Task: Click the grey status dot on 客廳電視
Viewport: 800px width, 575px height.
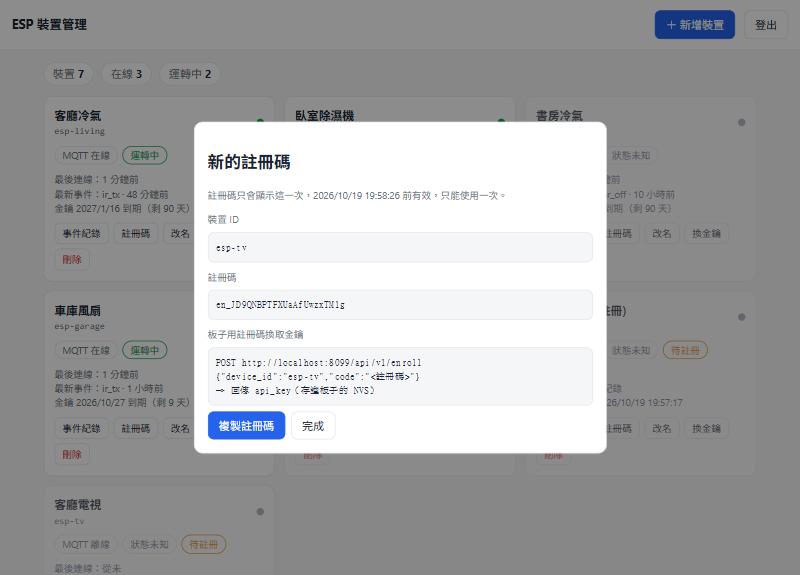Action: (260, 512)
